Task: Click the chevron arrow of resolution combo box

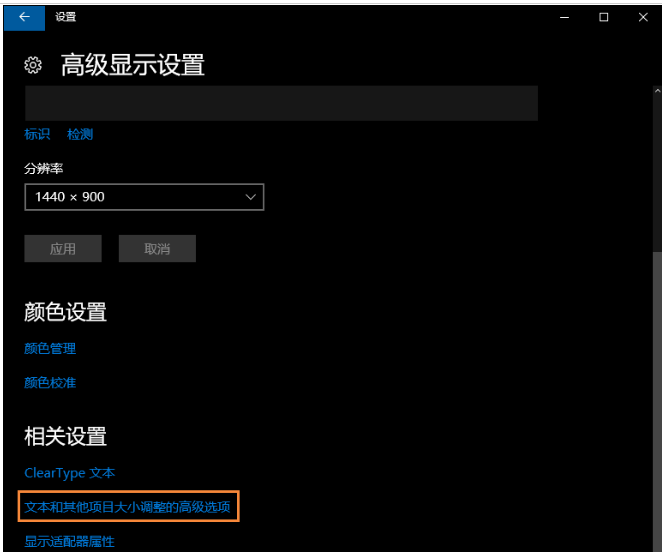Action: 250,197
